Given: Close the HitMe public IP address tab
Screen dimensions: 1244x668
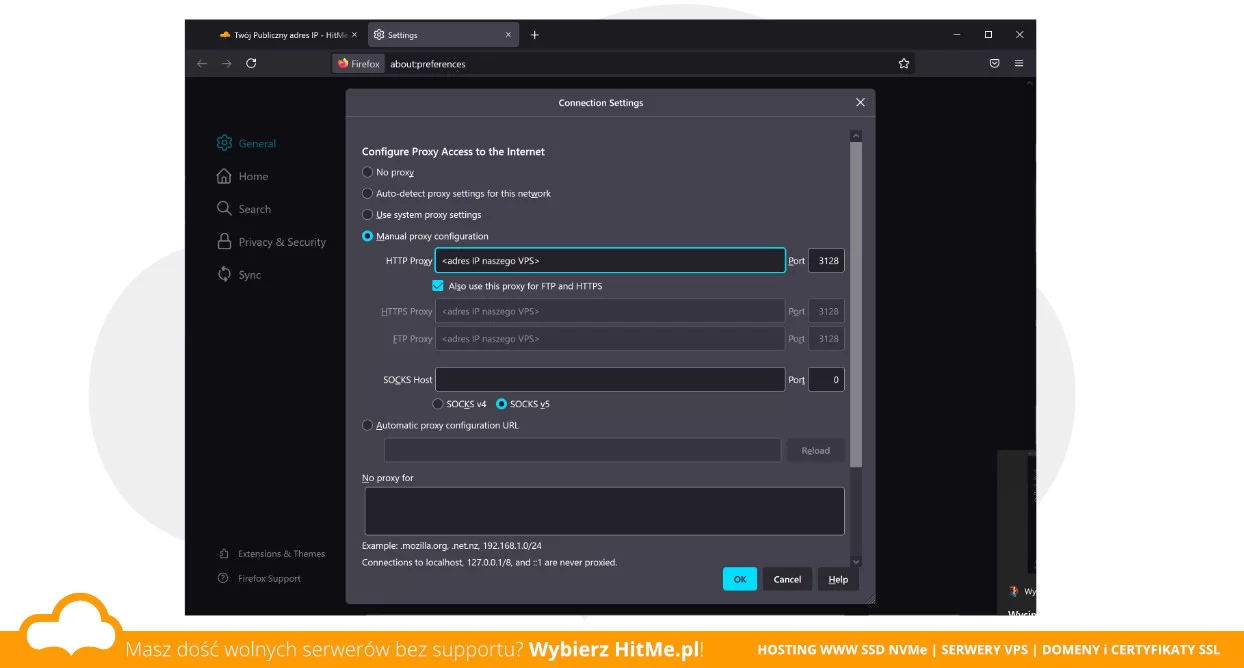Looking at the screenshot, I should pyautogui.click(x=354, y=35).
